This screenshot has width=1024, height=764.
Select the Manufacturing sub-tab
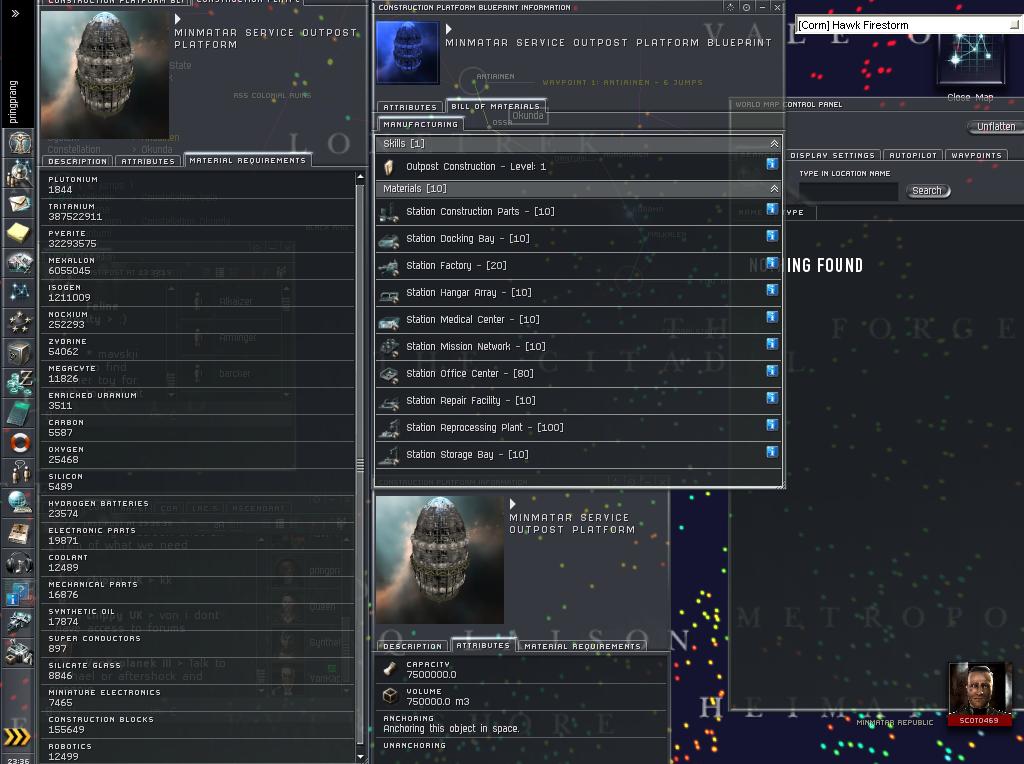(x=421, y=124)
